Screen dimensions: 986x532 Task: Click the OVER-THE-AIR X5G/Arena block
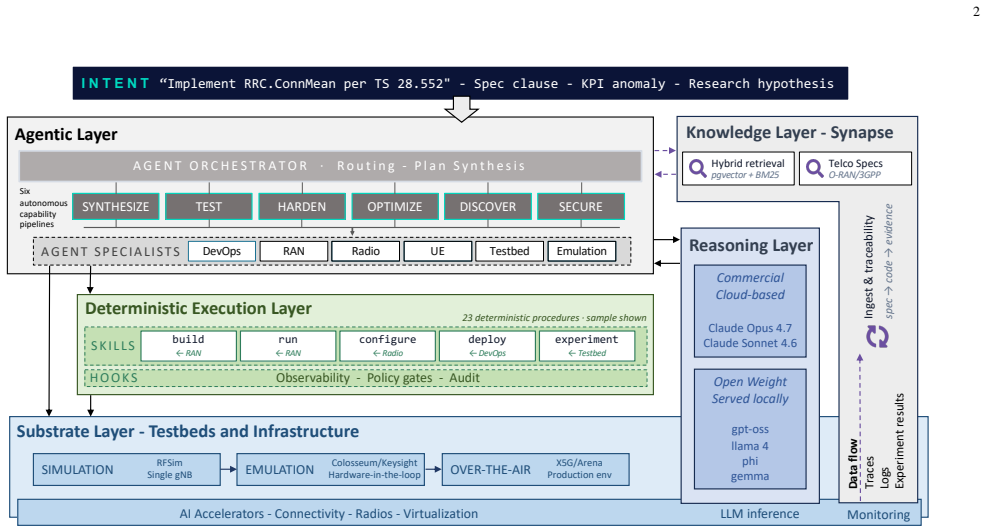click(x=536, y=469)
